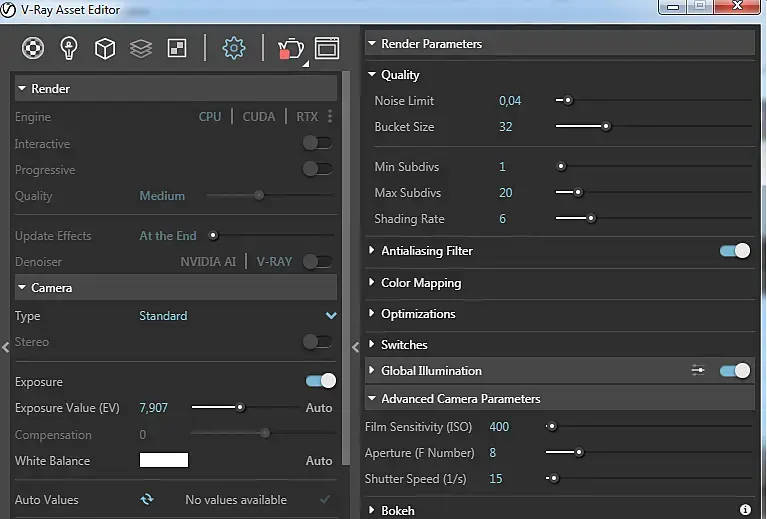This screenshot has height=519, width=767.
Task: Open the camera Type Standard dropdown
Action: tap(331, 316)
